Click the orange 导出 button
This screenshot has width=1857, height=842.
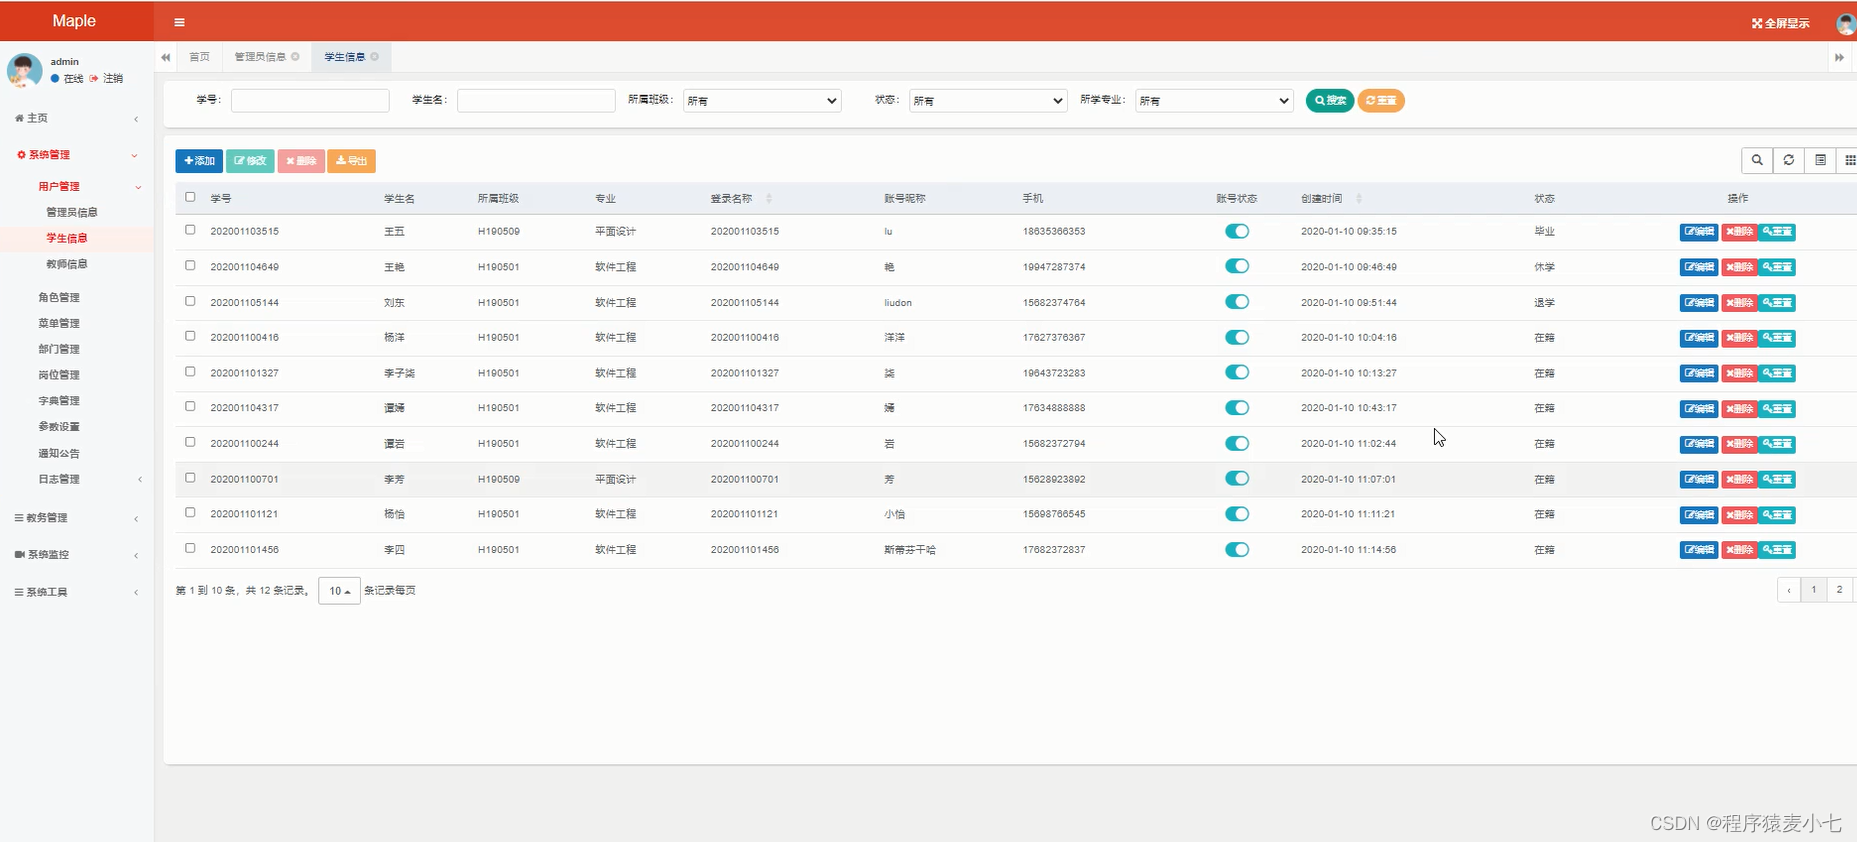351,161
